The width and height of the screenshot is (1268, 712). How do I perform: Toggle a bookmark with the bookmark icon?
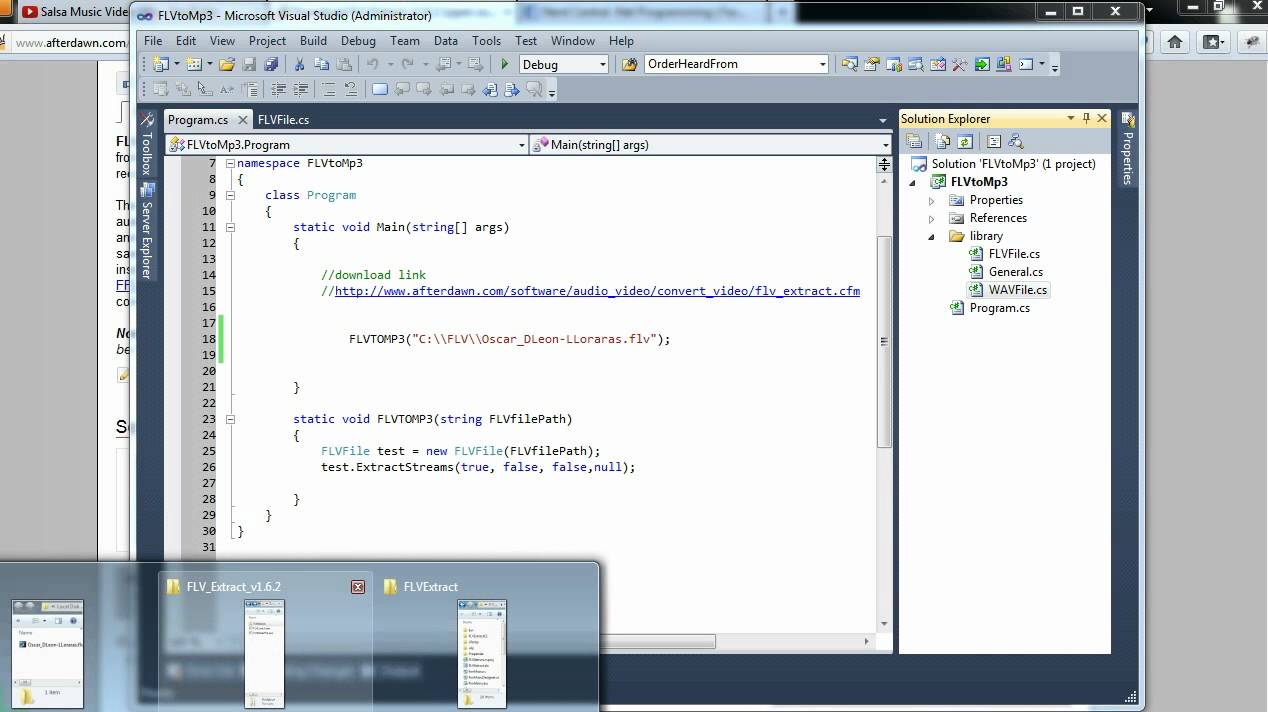pos(380,89)
